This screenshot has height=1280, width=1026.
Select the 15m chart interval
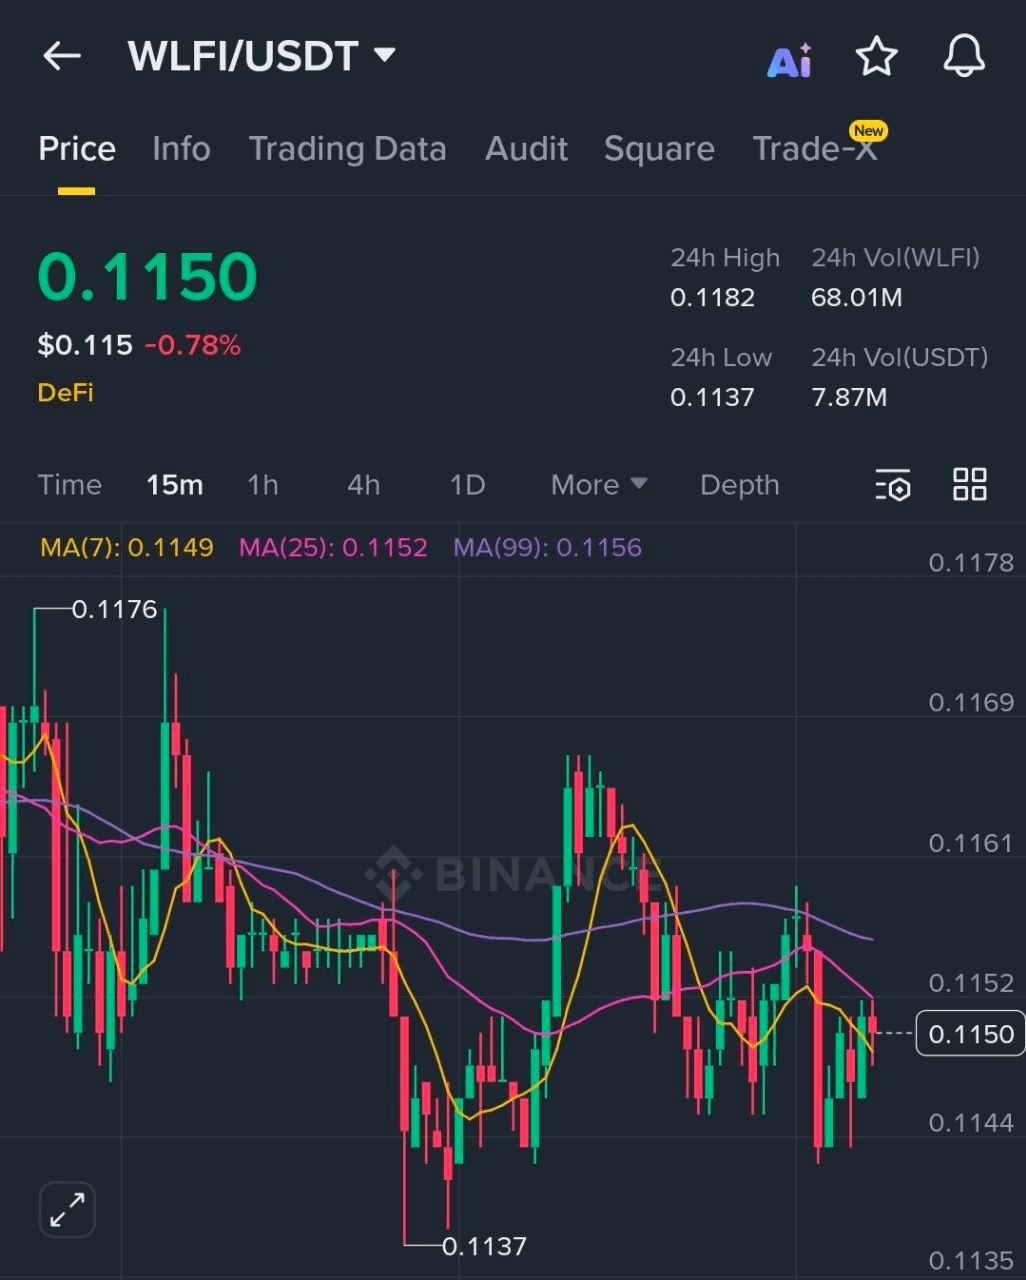click(x=174, y=485)
